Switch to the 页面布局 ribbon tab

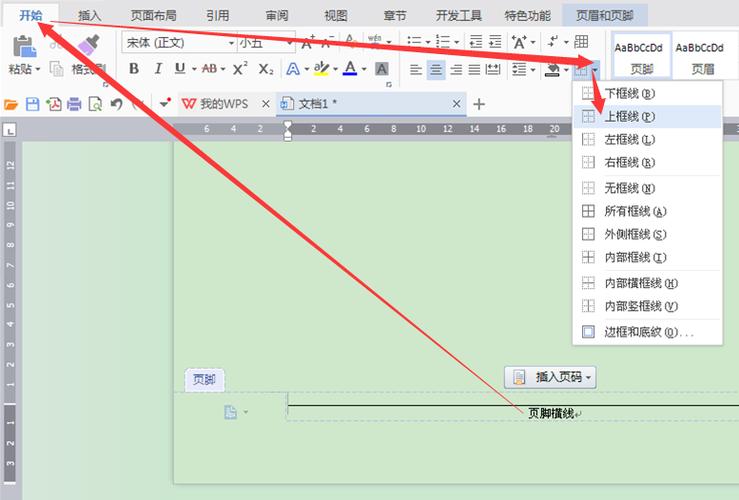click(x=154, y=16)
